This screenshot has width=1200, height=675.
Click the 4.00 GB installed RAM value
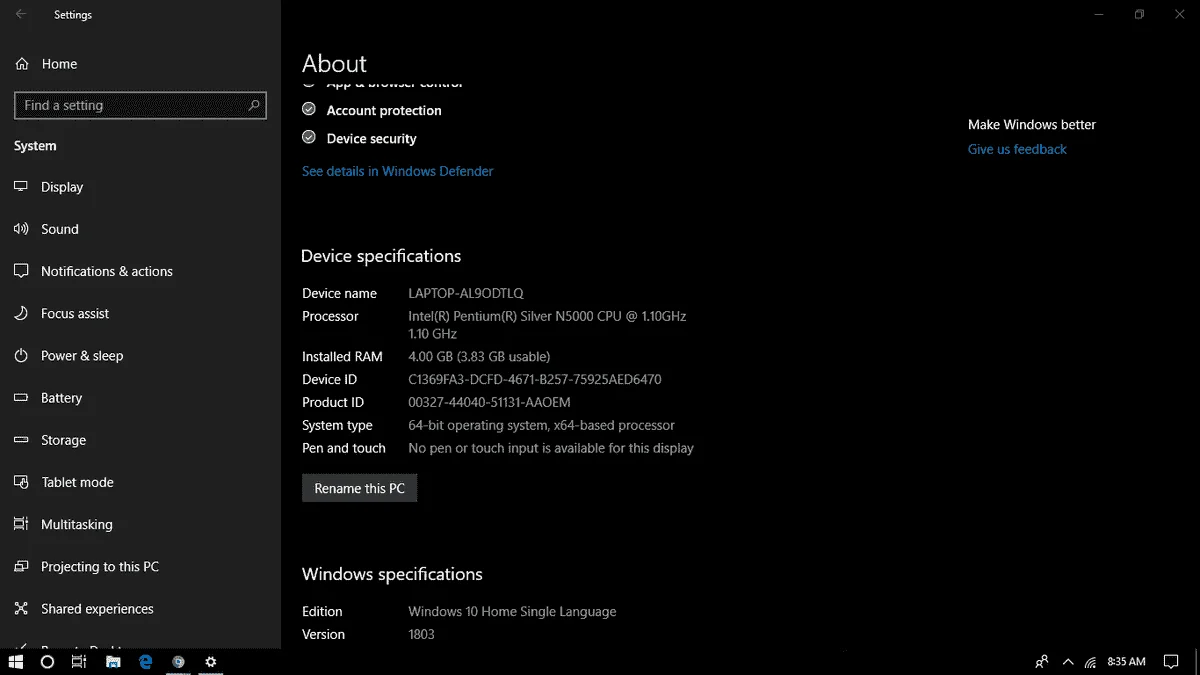coord(479,356)
